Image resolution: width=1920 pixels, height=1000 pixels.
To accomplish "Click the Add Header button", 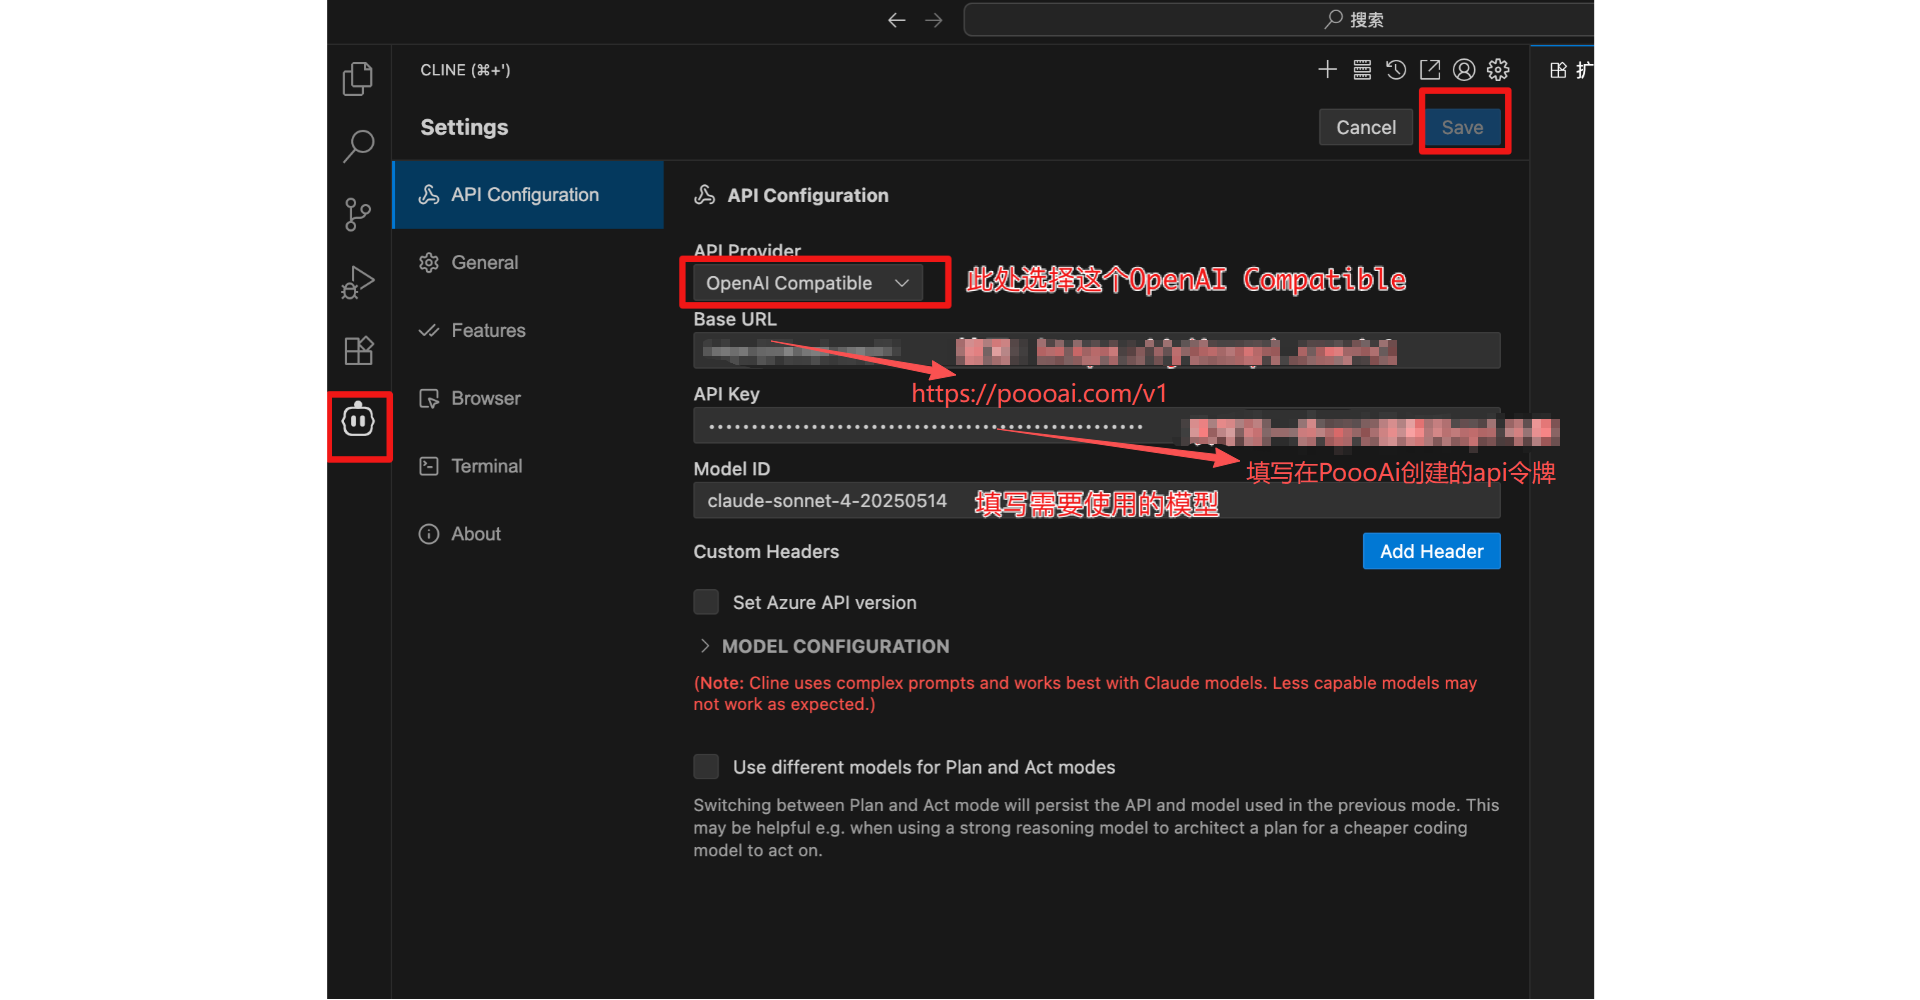I will click(1431, 551).
